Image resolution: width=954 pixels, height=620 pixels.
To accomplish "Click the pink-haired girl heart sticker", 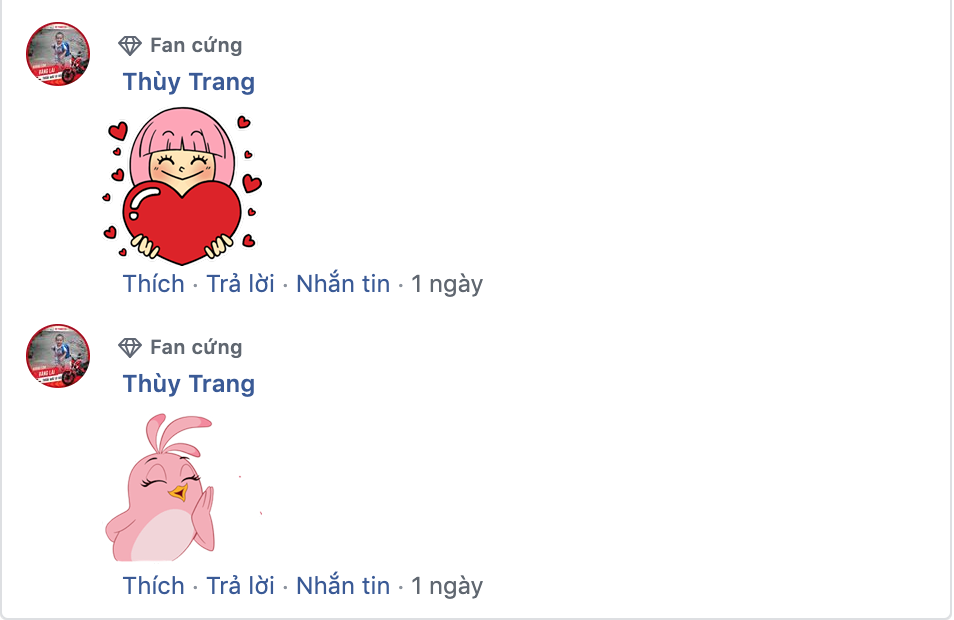I will point(182,186).
